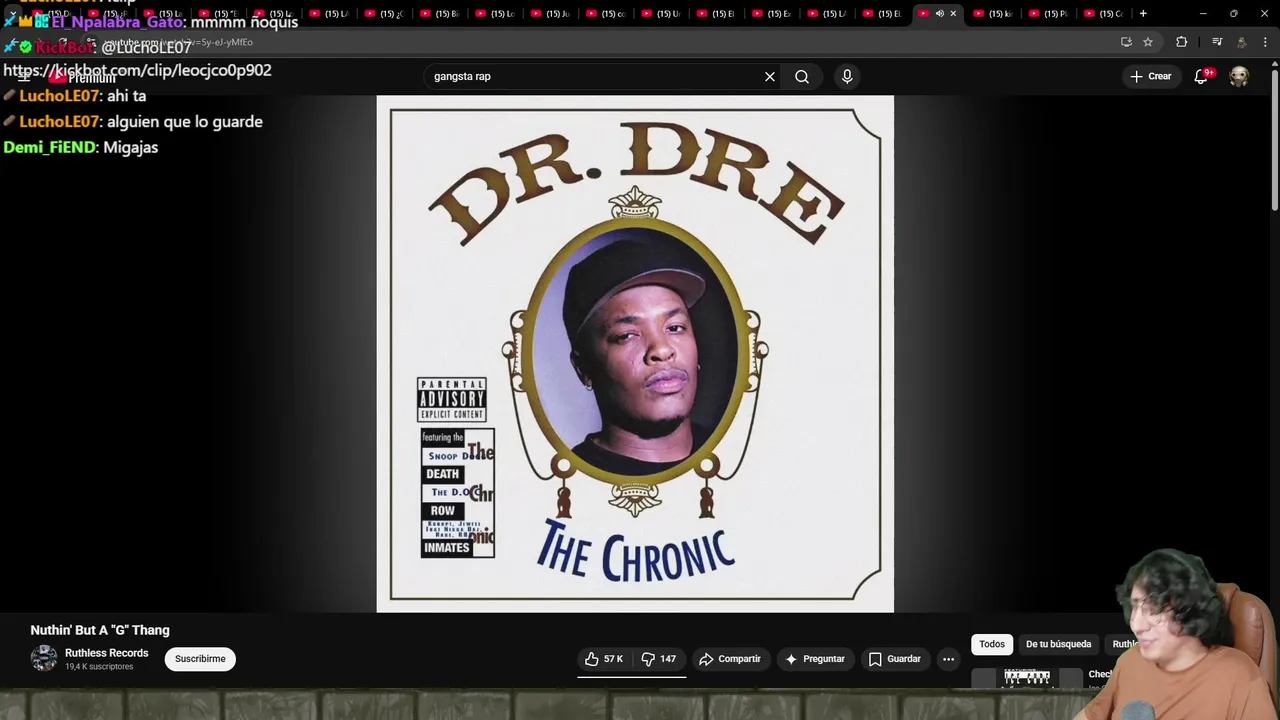
Task: Switch to the "(15) Ur" browser tab
Action: [660, 13]
